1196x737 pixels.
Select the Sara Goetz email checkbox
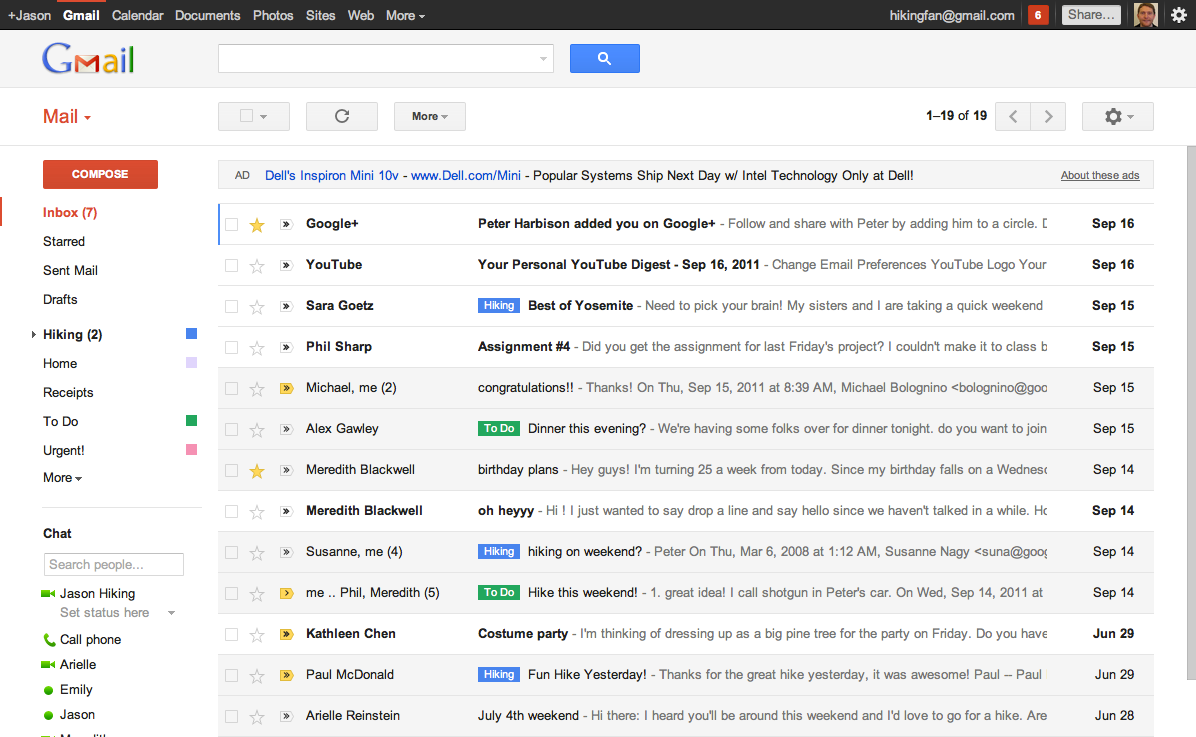[231, 307]
